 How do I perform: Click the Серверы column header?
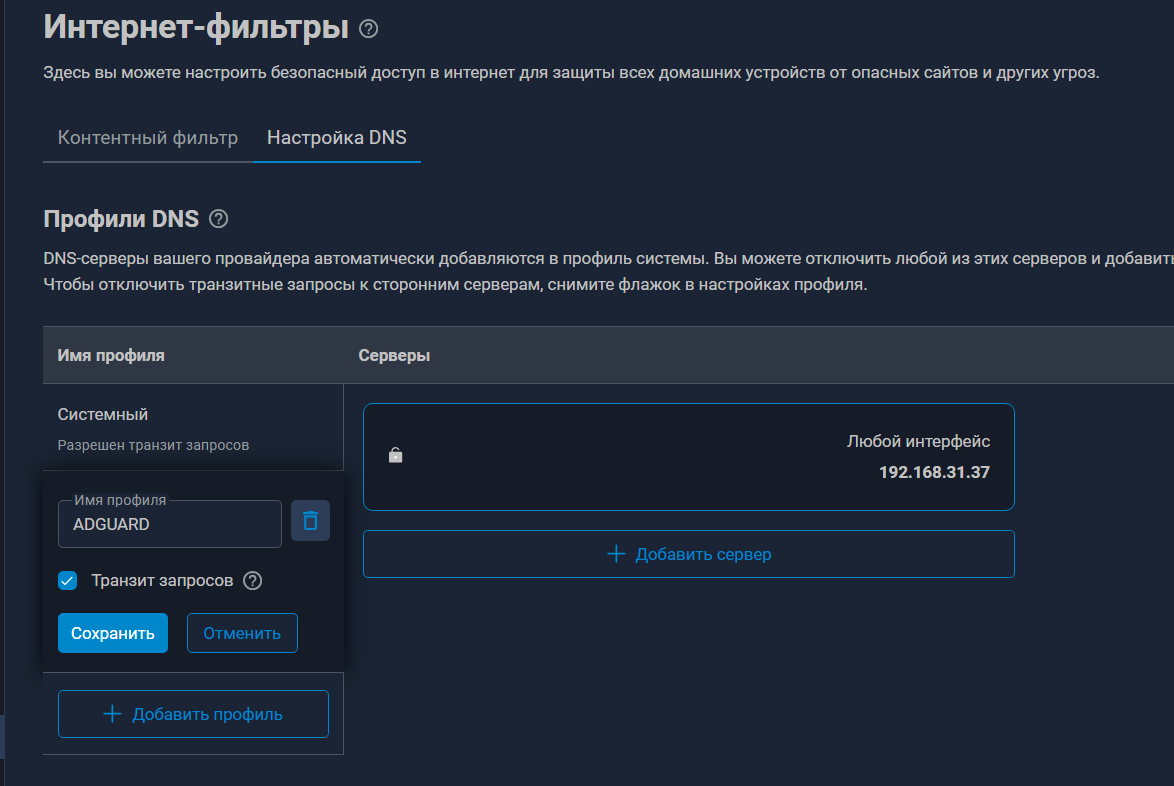(x=394, y=355)
